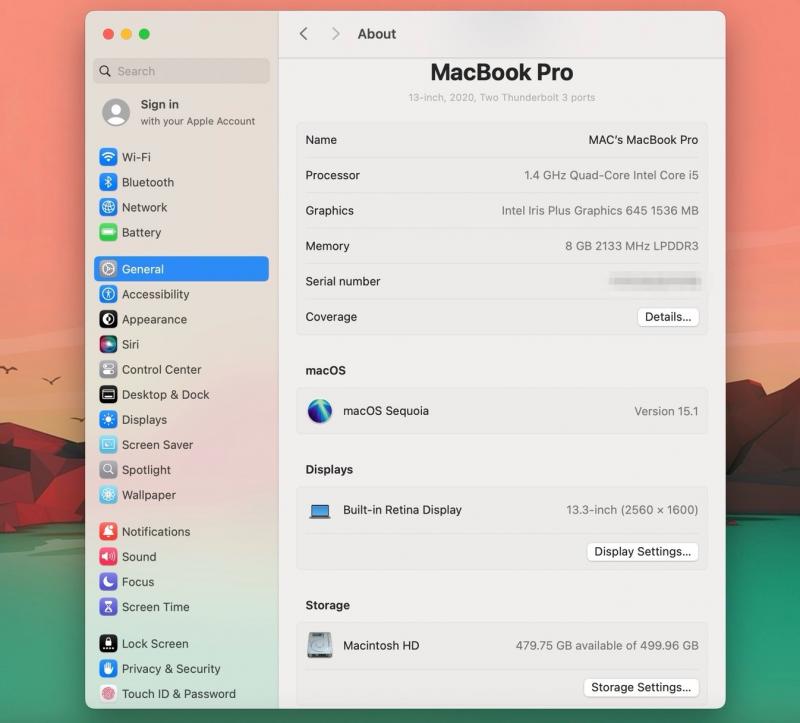Click the Search field
This screenshot has width=800, height=723.
pyautogui.click(x=182, y=71)
